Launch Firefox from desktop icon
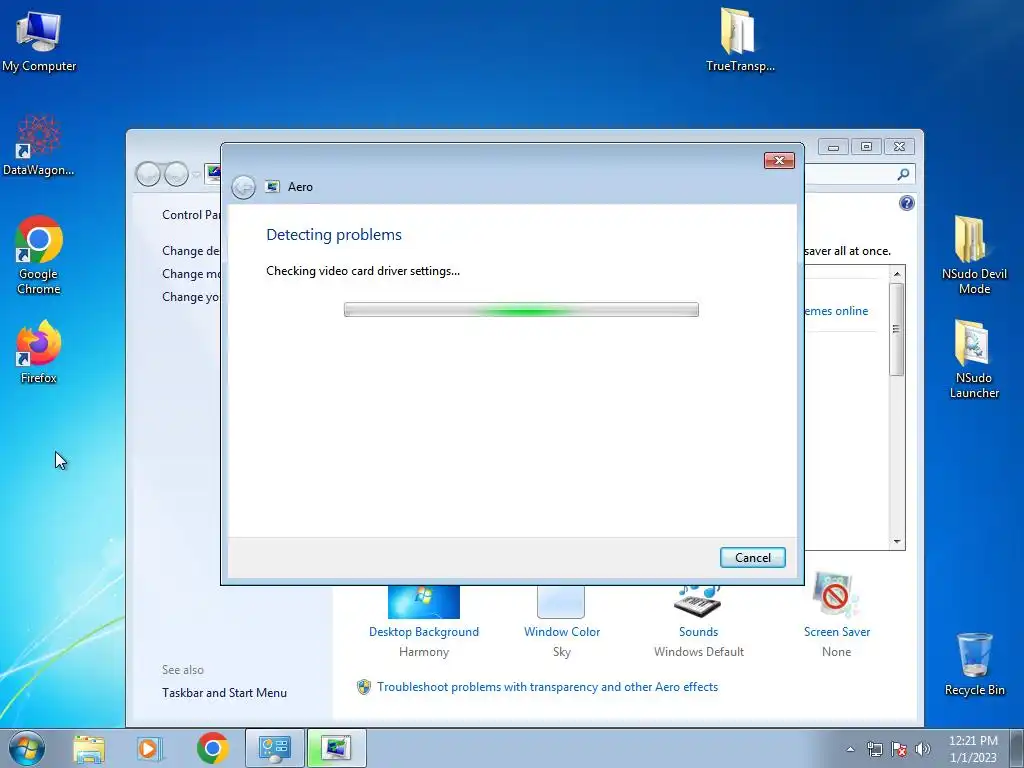The height and width of the screenshot is (768, 1024). click(39, 351)
